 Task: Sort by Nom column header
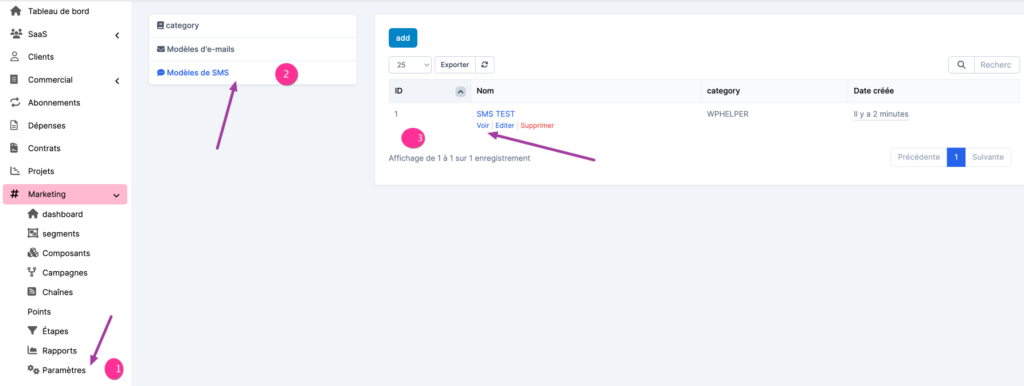[585, 91]
